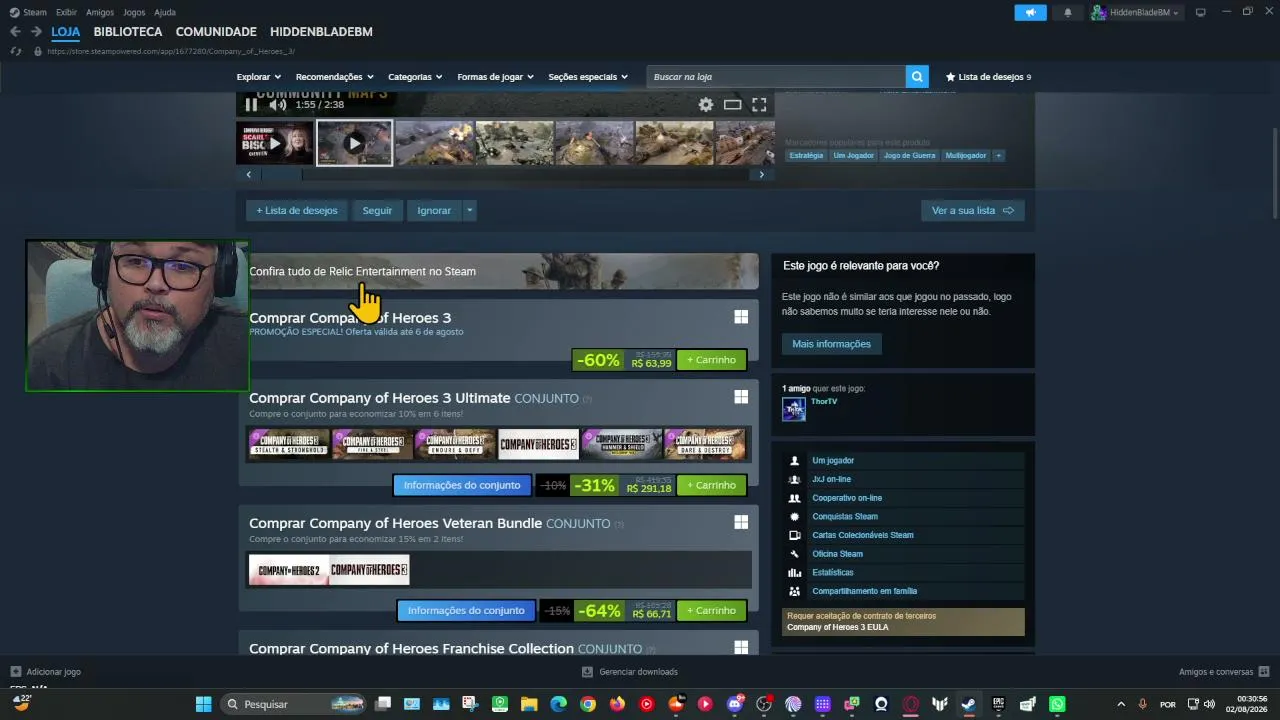Open the Conquistas Steam feature link

coord(845,516)
